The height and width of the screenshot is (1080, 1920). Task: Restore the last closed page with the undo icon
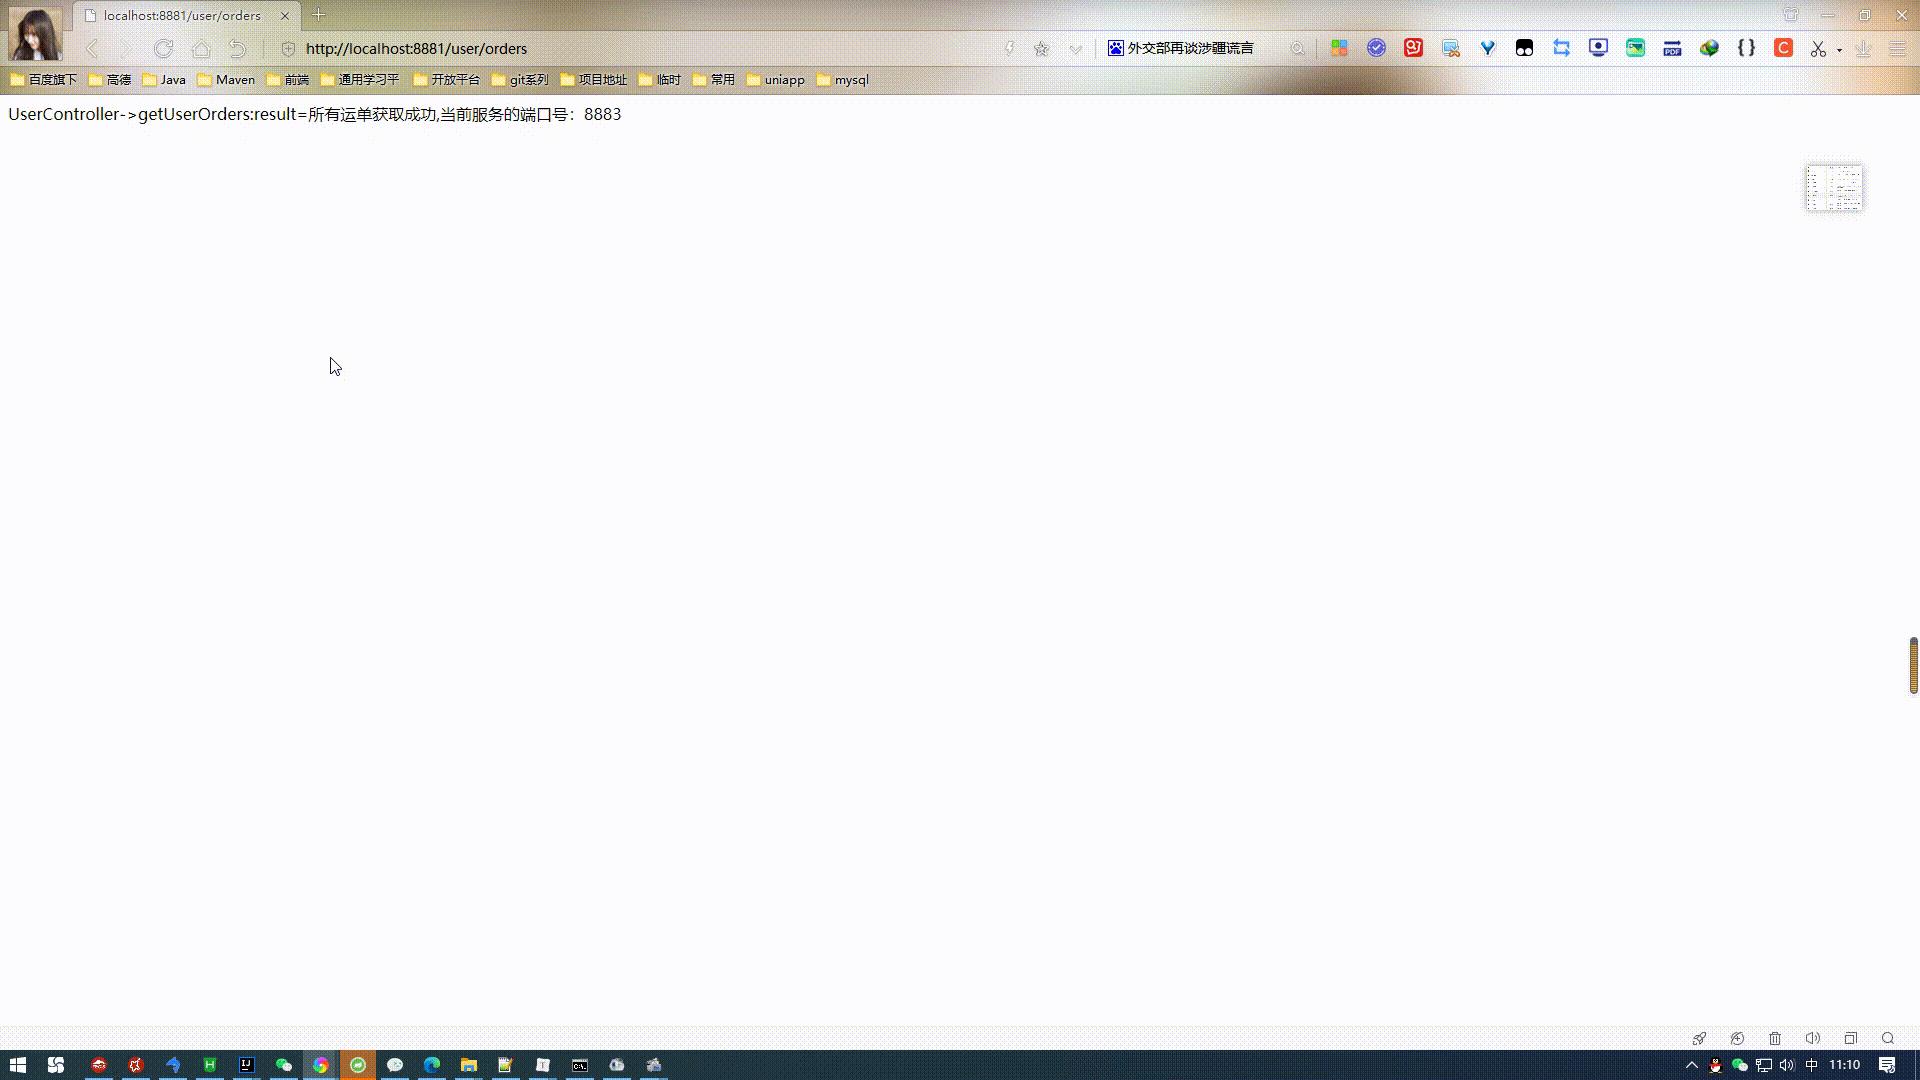237,48
